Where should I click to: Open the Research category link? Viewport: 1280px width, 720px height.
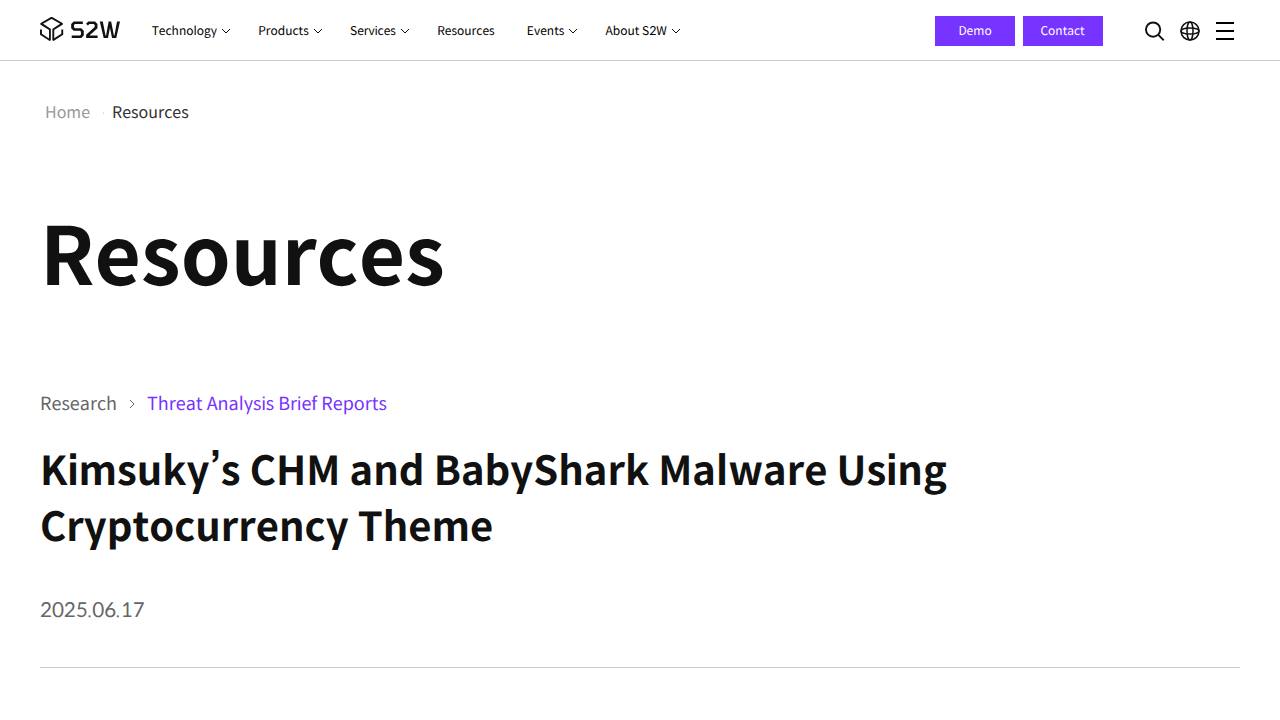tap(78, 403)
